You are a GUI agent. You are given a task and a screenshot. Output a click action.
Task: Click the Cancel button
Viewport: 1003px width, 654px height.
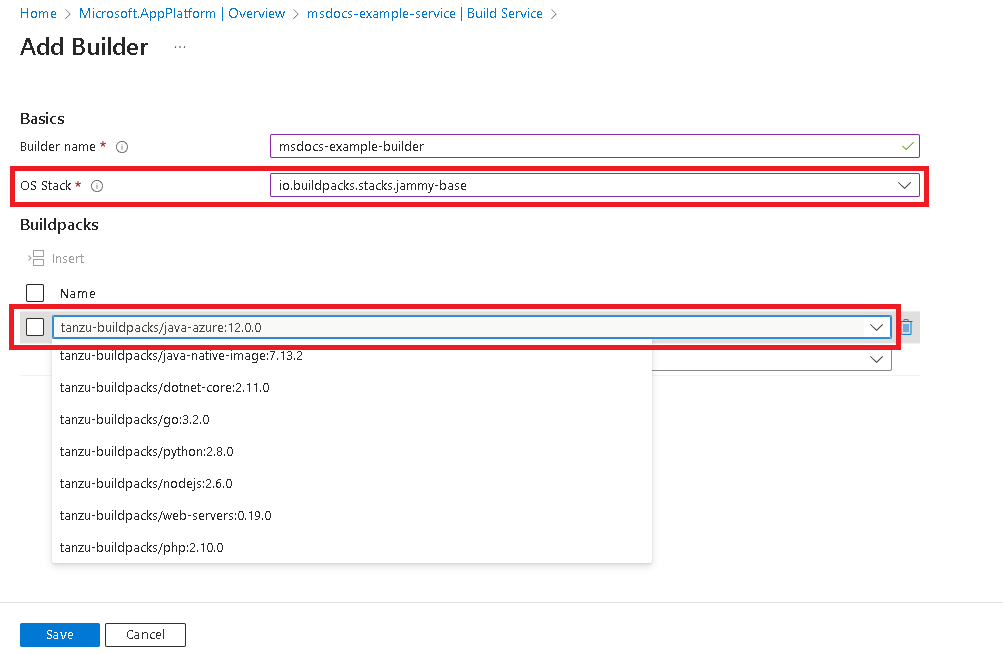coord(145,635)
